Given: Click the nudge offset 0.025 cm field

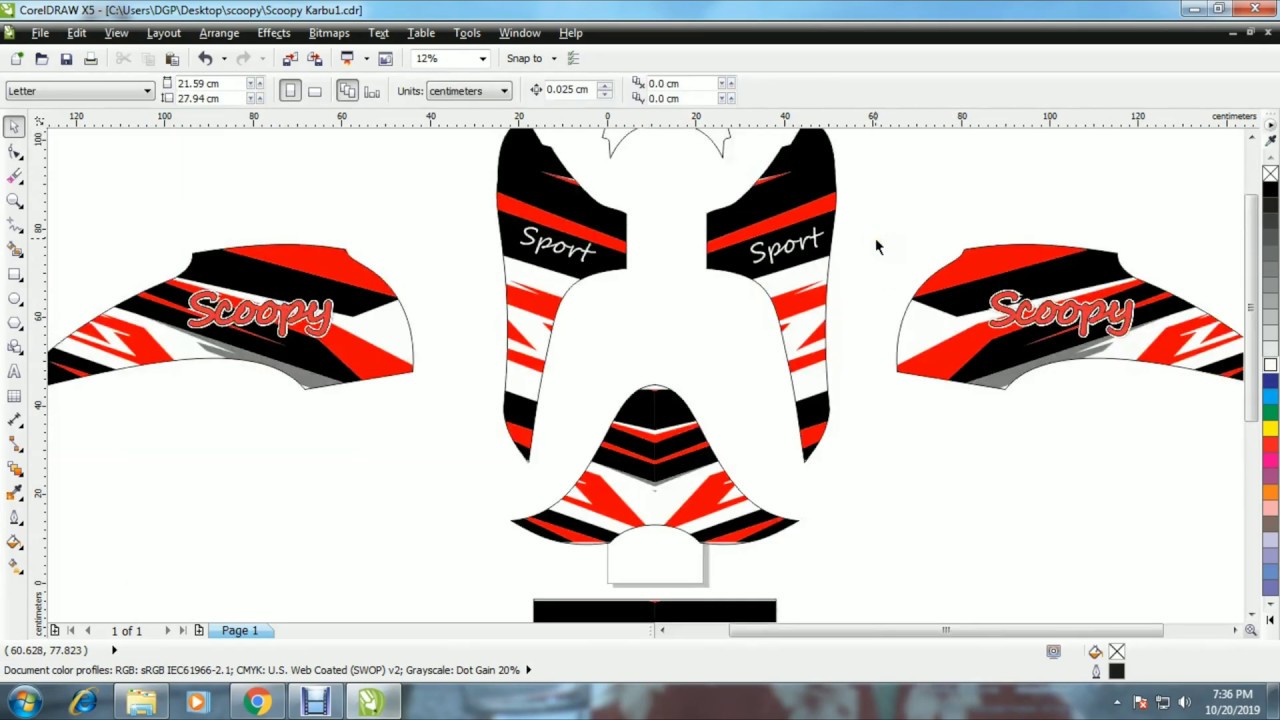Looking at the screenshot, I should coord(570,90).
